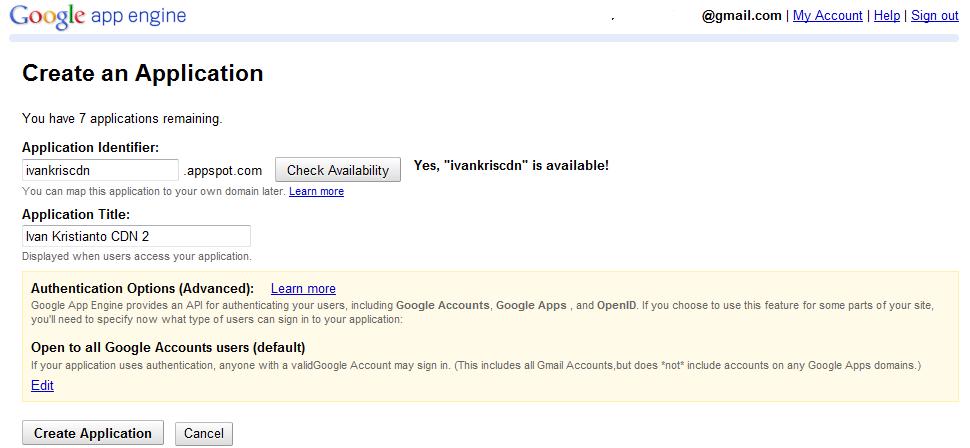This screenshot has width=970, height=448.
Task: Open Learn more about domain mapping
Action: tap(316, 191)
